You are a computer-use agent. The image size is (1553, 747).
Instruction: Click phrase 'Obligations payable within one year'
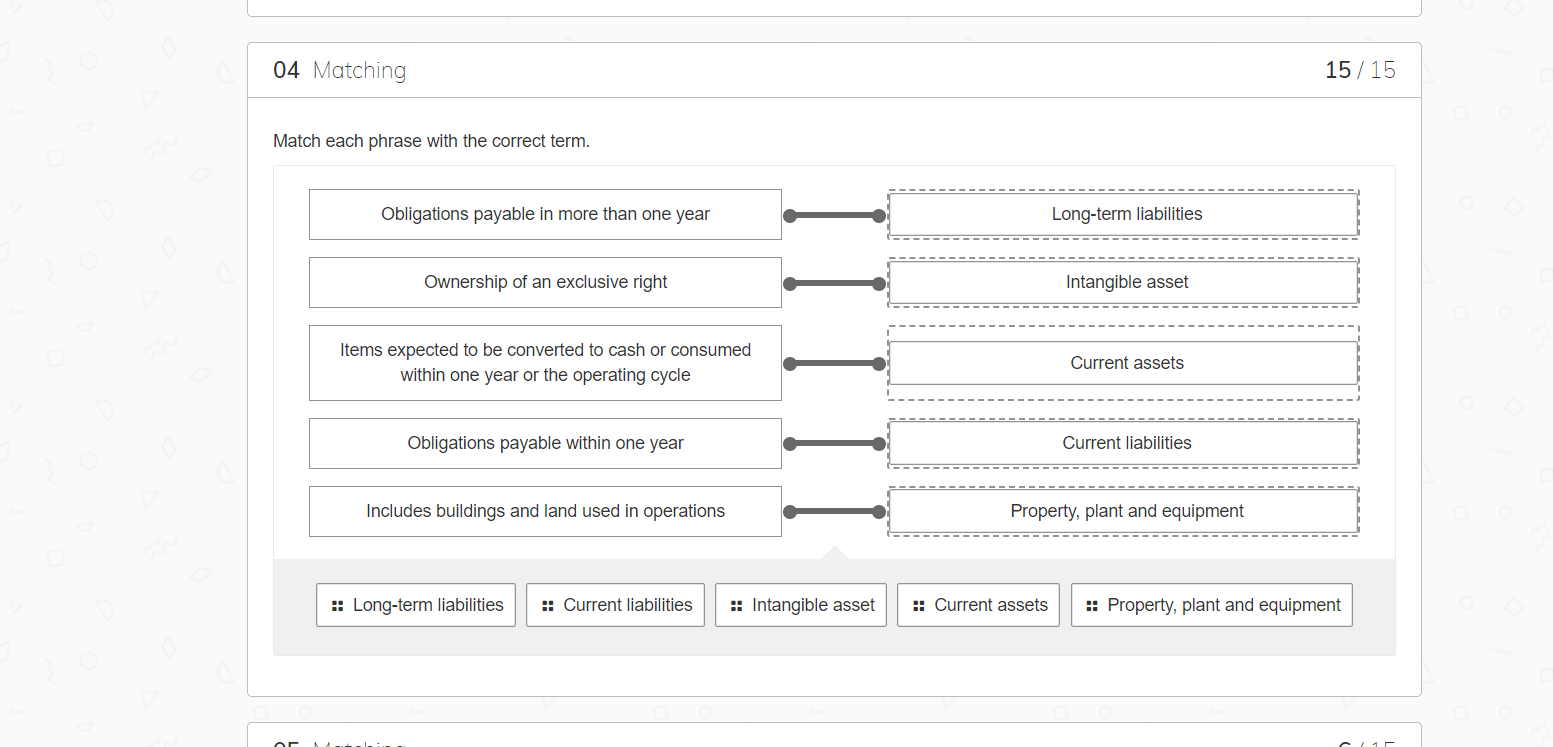[x=545, y=443]
